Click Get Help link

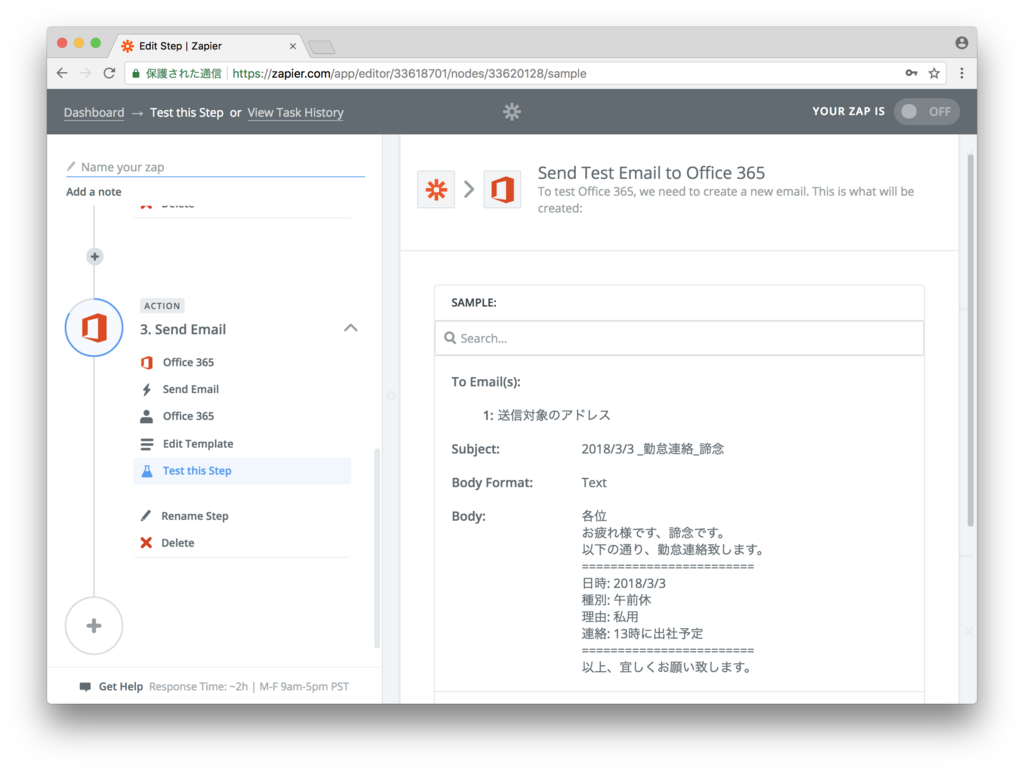[x=121, y=687]
